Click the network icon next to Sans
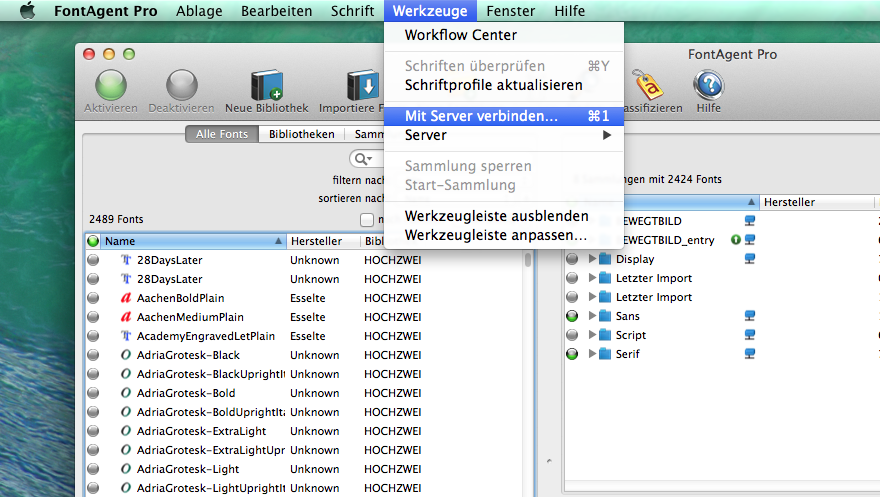The width and height of the screenshot is (880, 497). tap(750, 316)
